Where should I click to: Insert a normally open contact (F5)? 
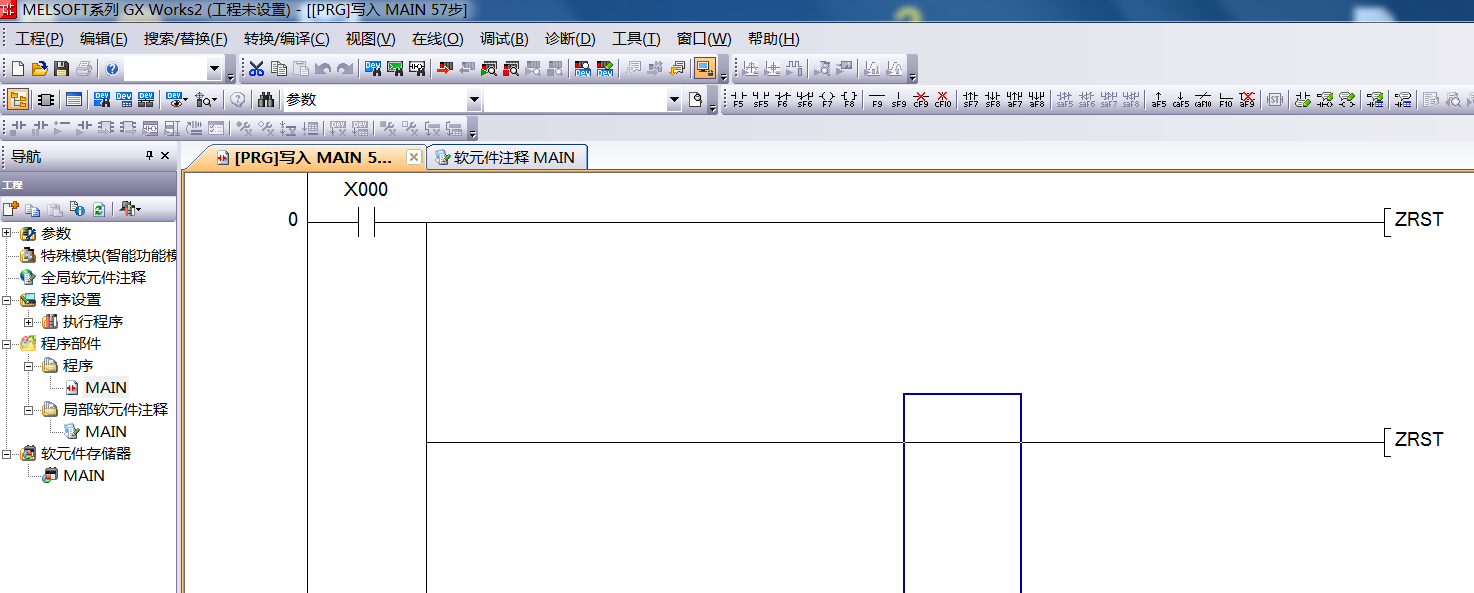click(x=739, y=100)
